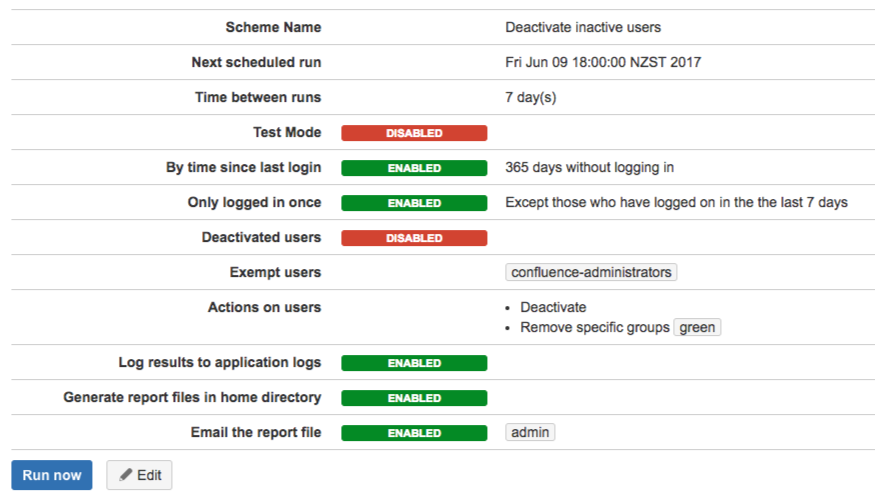Click the admin recipient tag
The width and height of the screenshot is (875, 498).
click(x=530, y=432)
